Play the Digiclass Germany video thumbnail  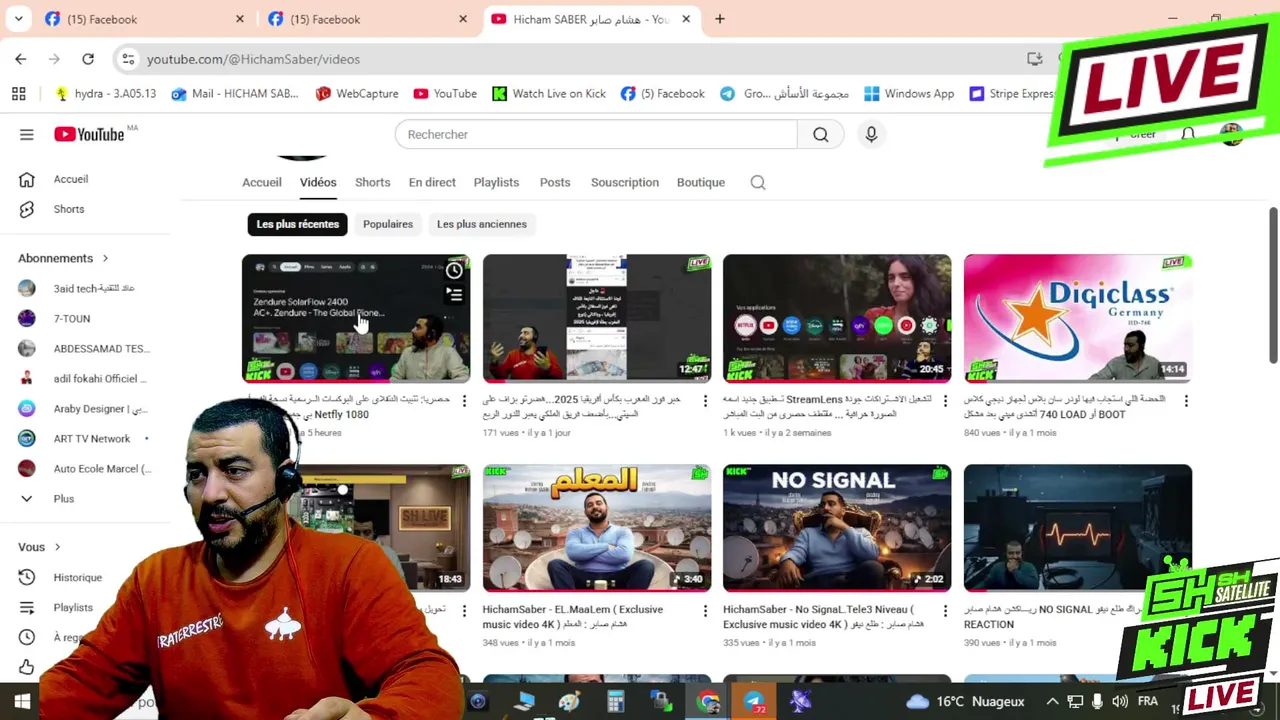coord(1078,318)
